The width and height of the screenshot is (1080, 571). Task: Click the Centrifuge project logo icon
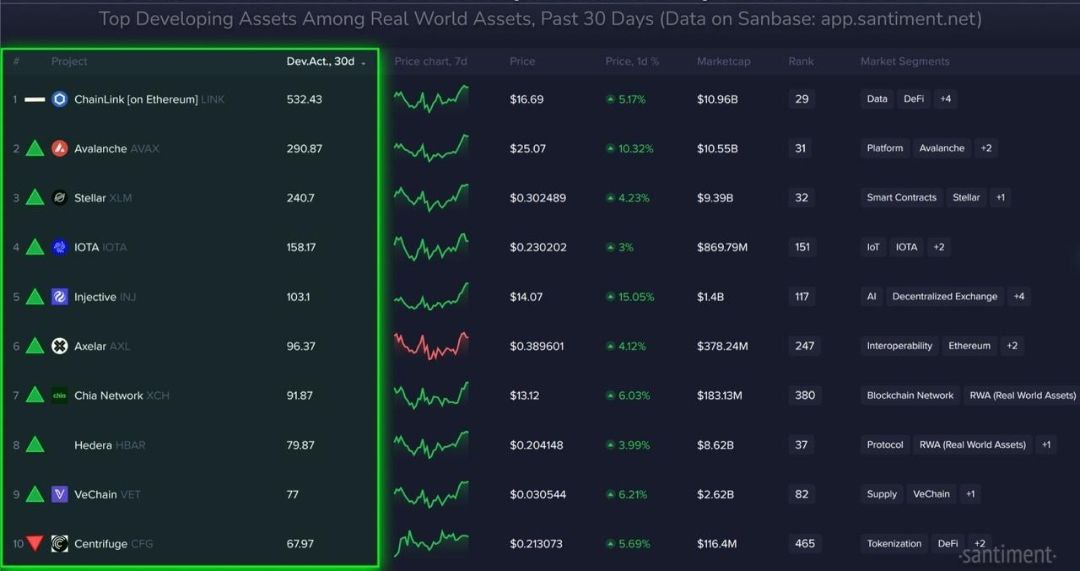coord(60,543)
